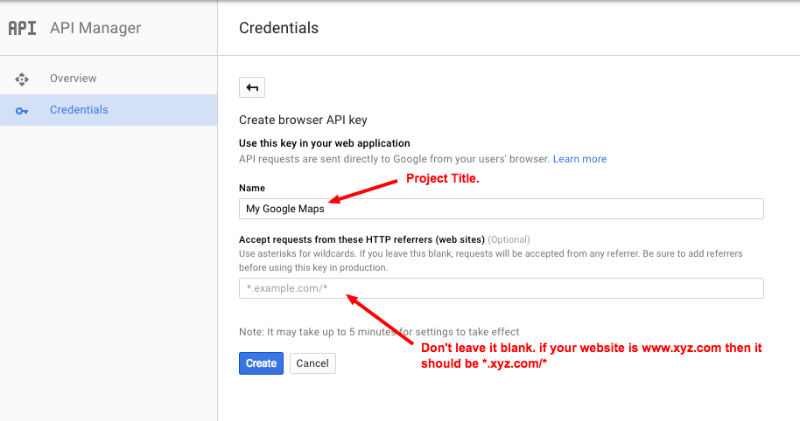Click the red Project Title annotation
This screenshot has height=421, width=800.
click(x=442, y=179)
